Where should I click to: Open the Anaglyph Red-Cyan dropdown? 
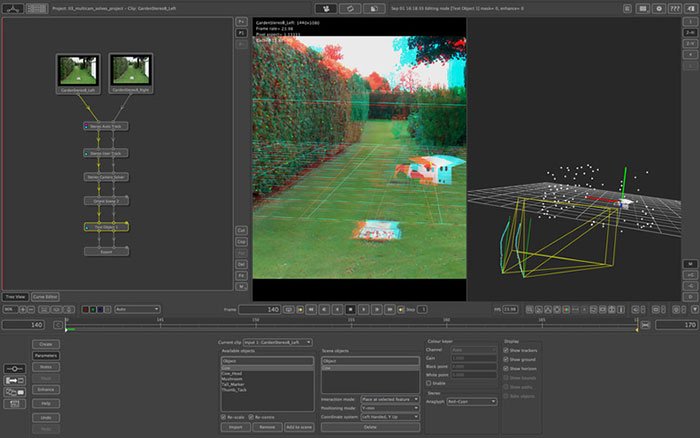coord(472,401)
